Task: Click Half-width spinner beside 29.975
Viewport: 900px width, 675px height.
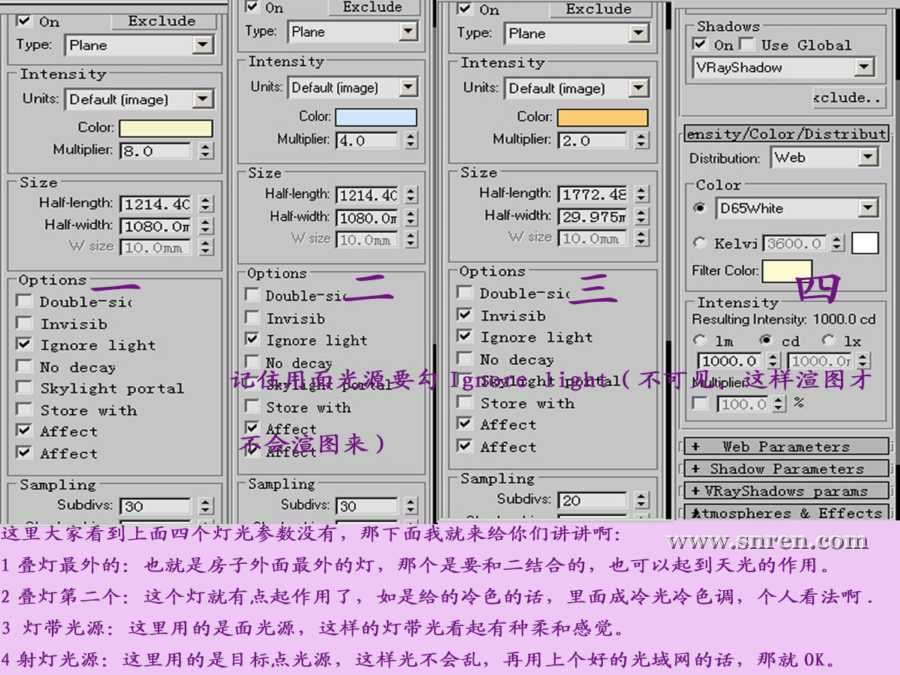Action: tap(642, 216)
